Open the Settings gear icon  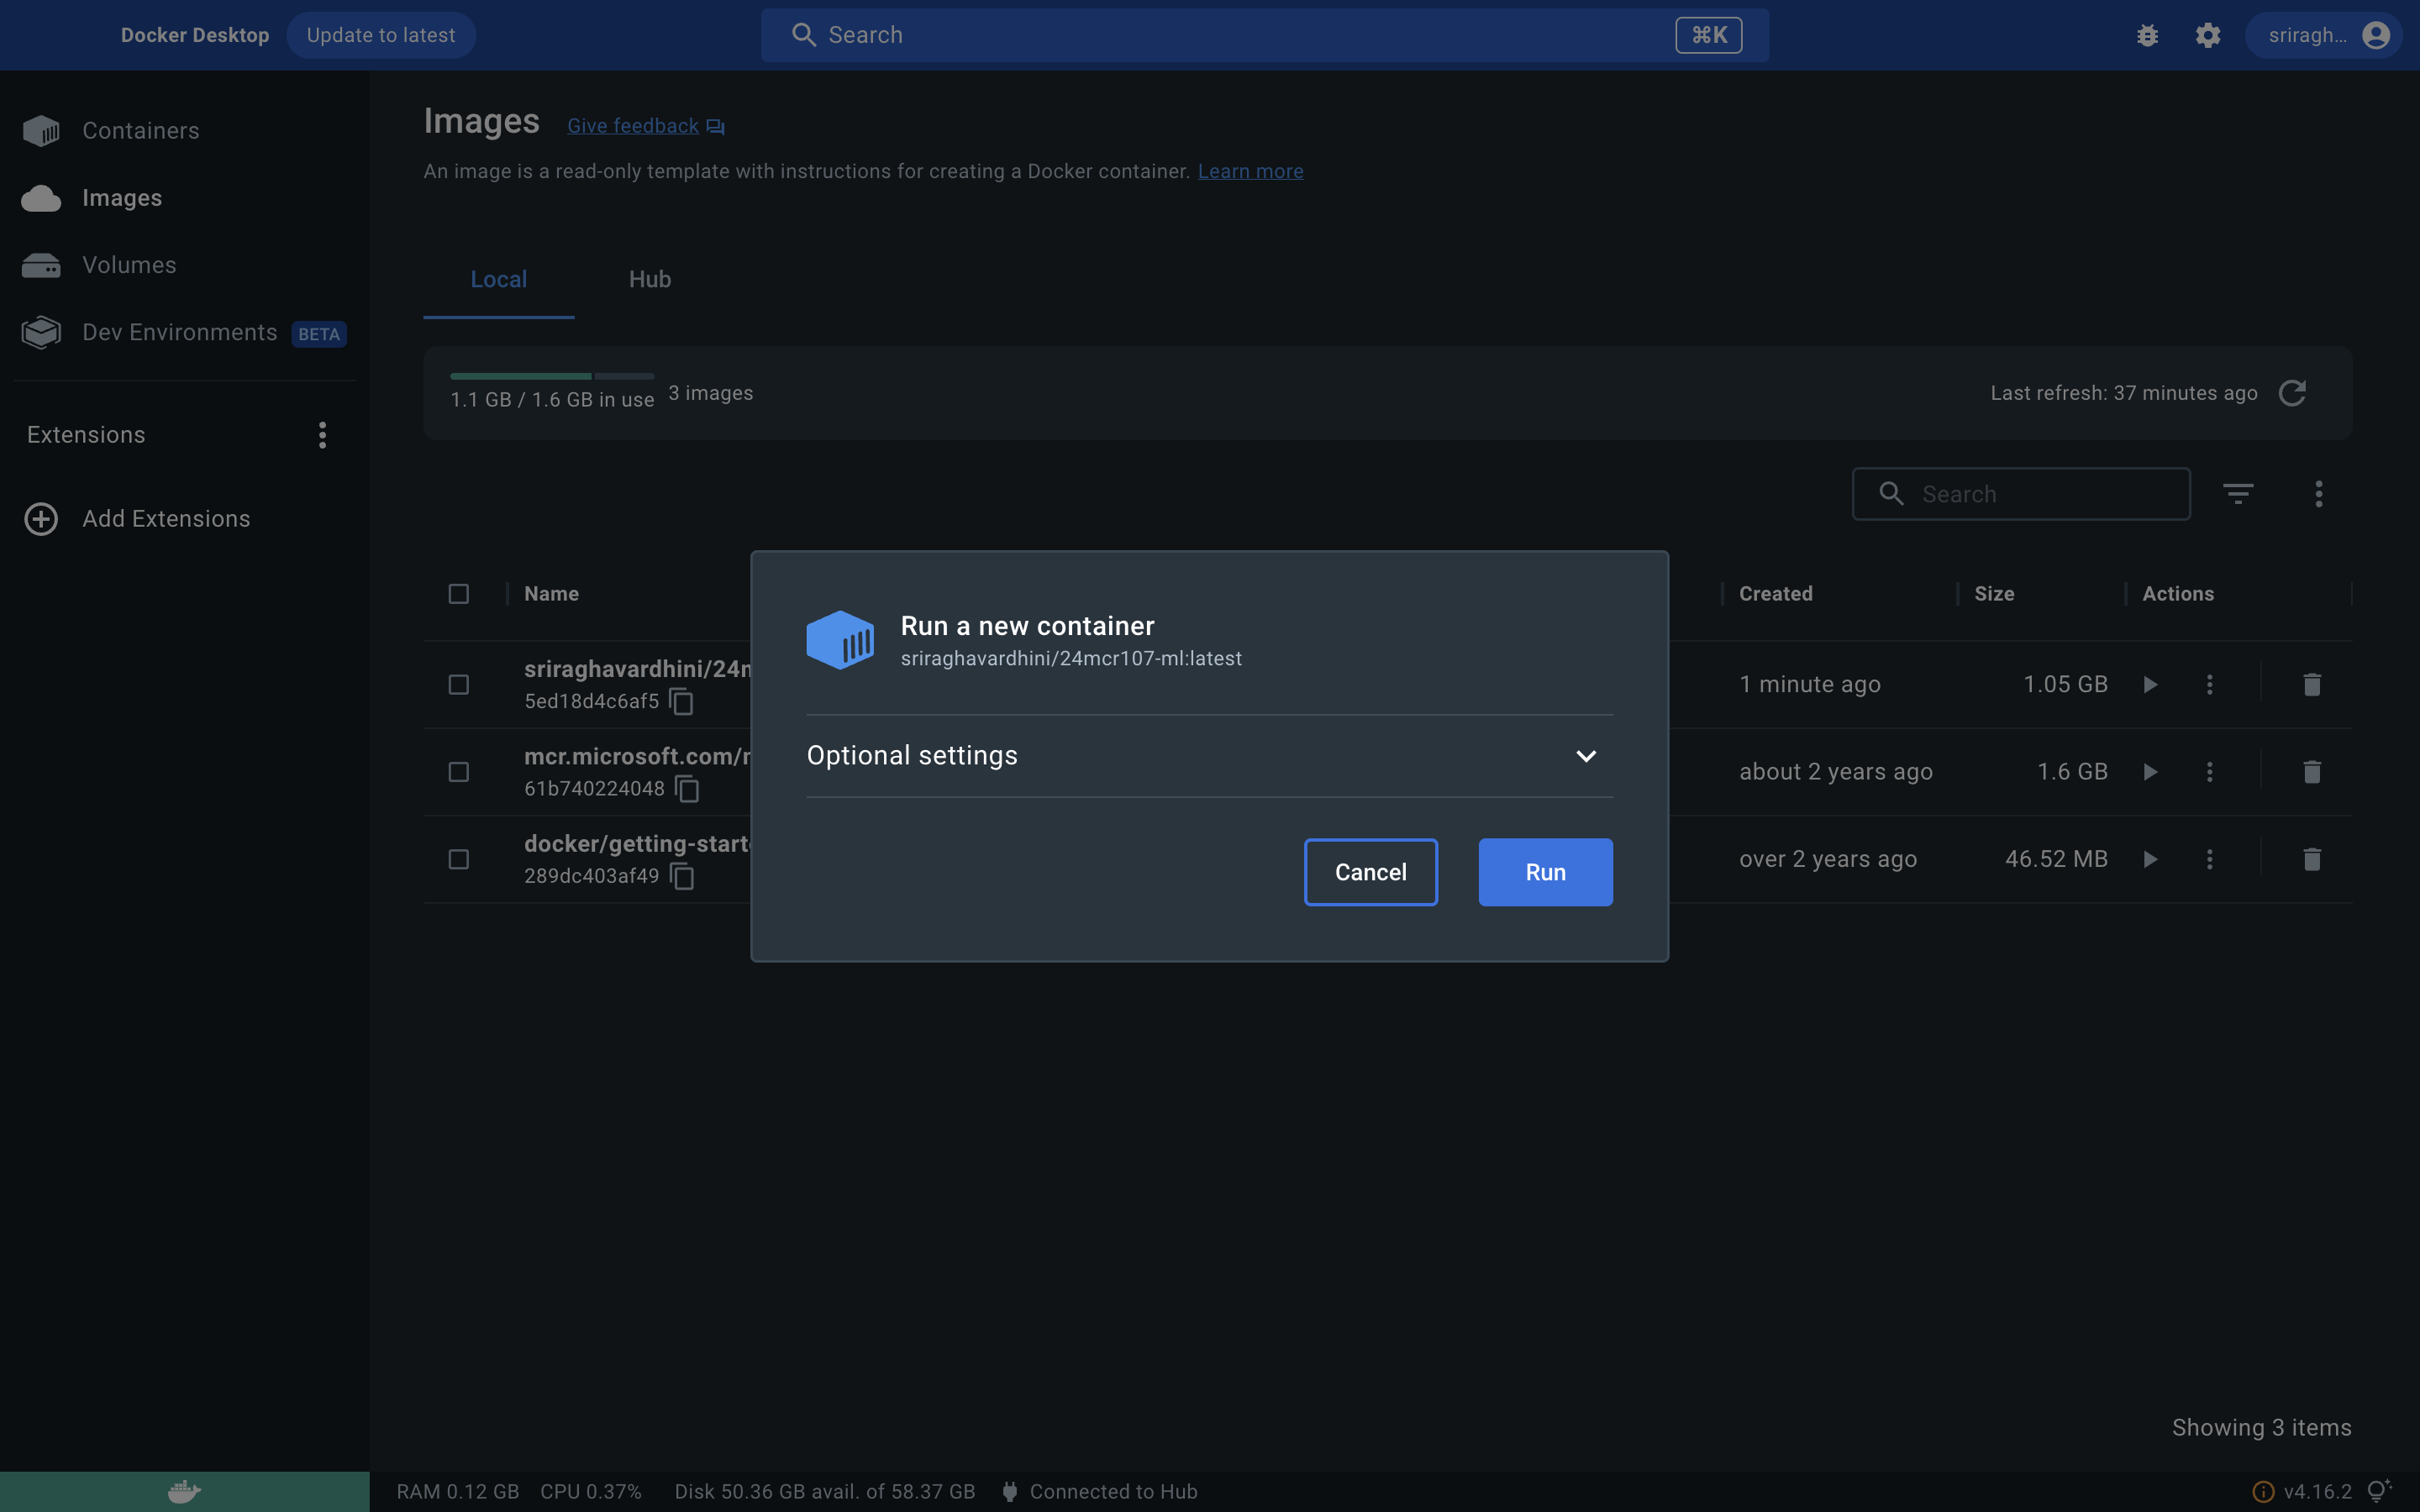(2208, 35)
